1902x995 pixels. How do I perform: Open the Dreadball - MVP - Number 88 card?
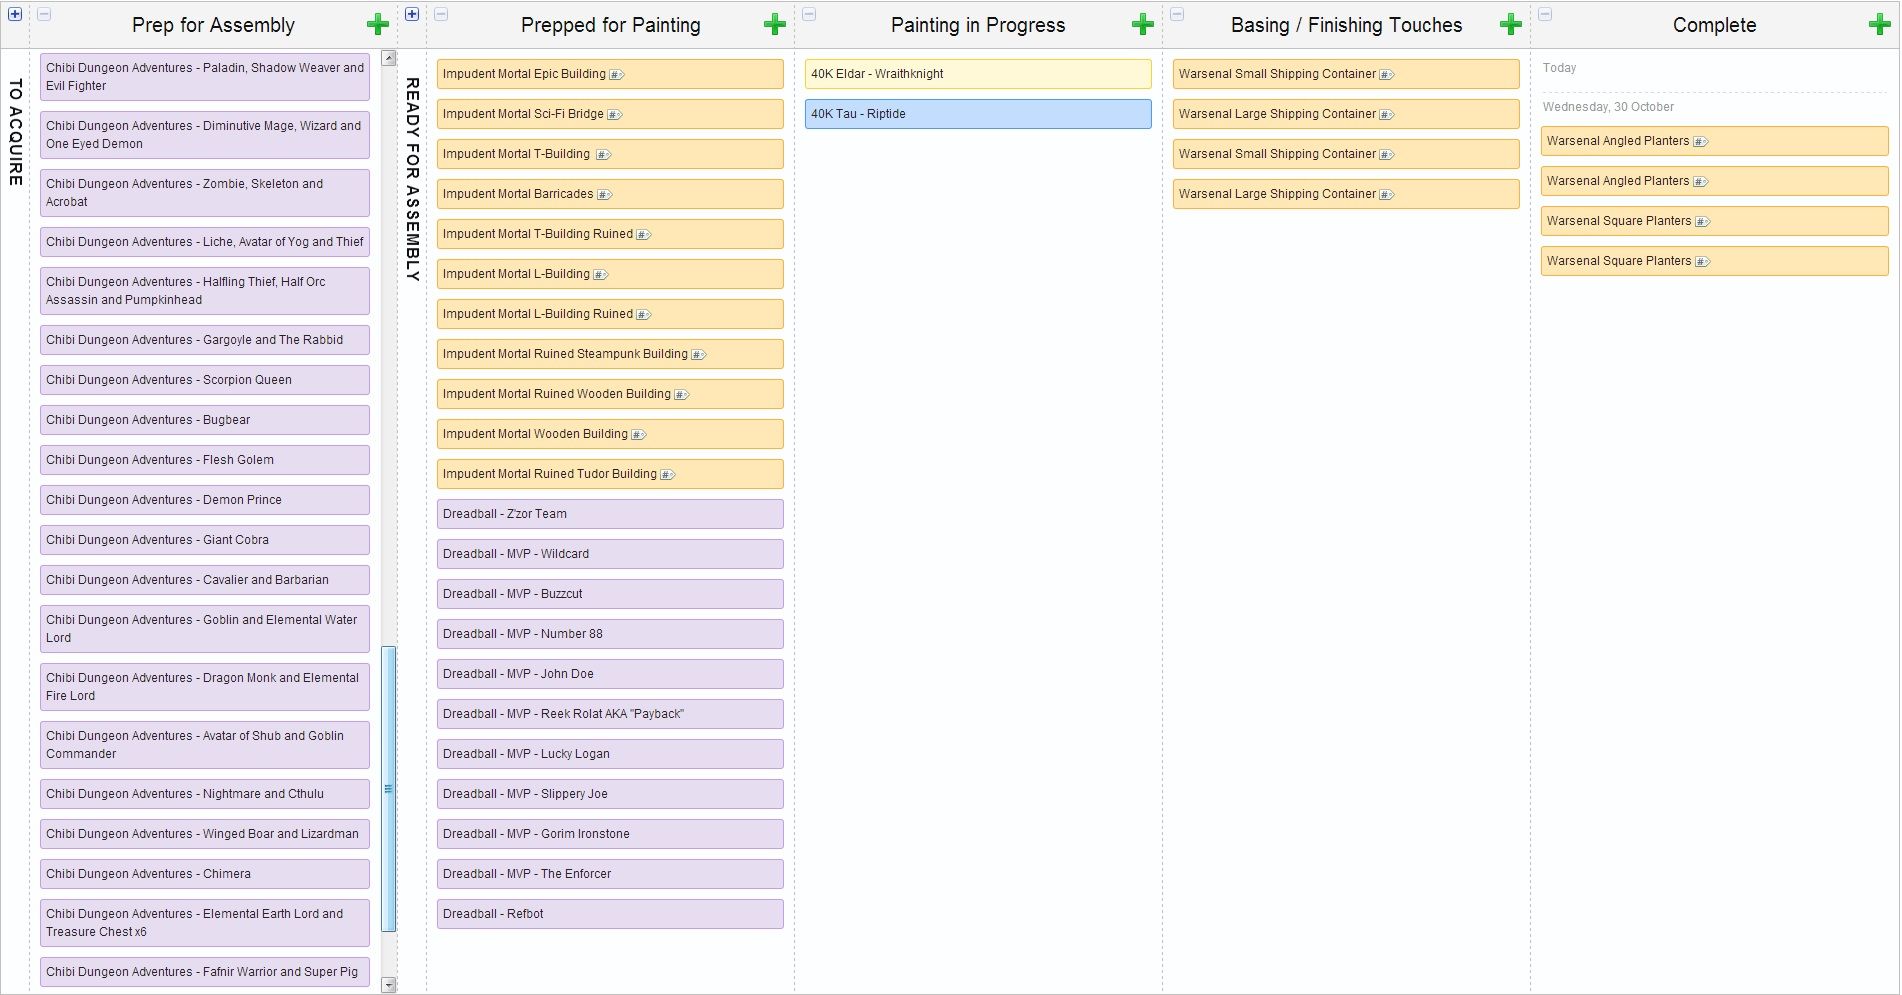(x=610, y=634)
